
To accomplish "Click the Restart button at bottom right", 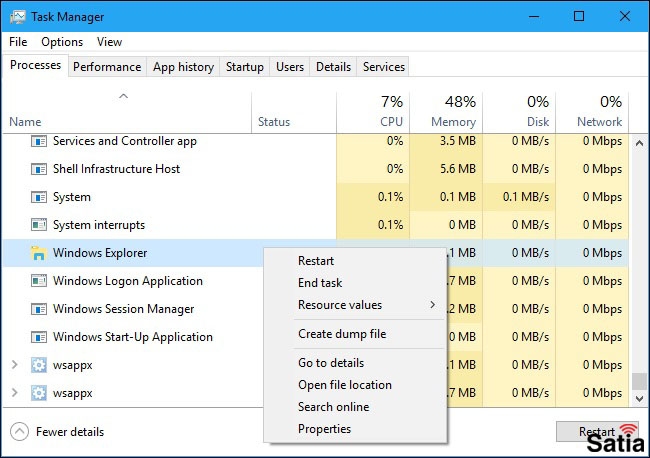I will click(x=597, y=431).
